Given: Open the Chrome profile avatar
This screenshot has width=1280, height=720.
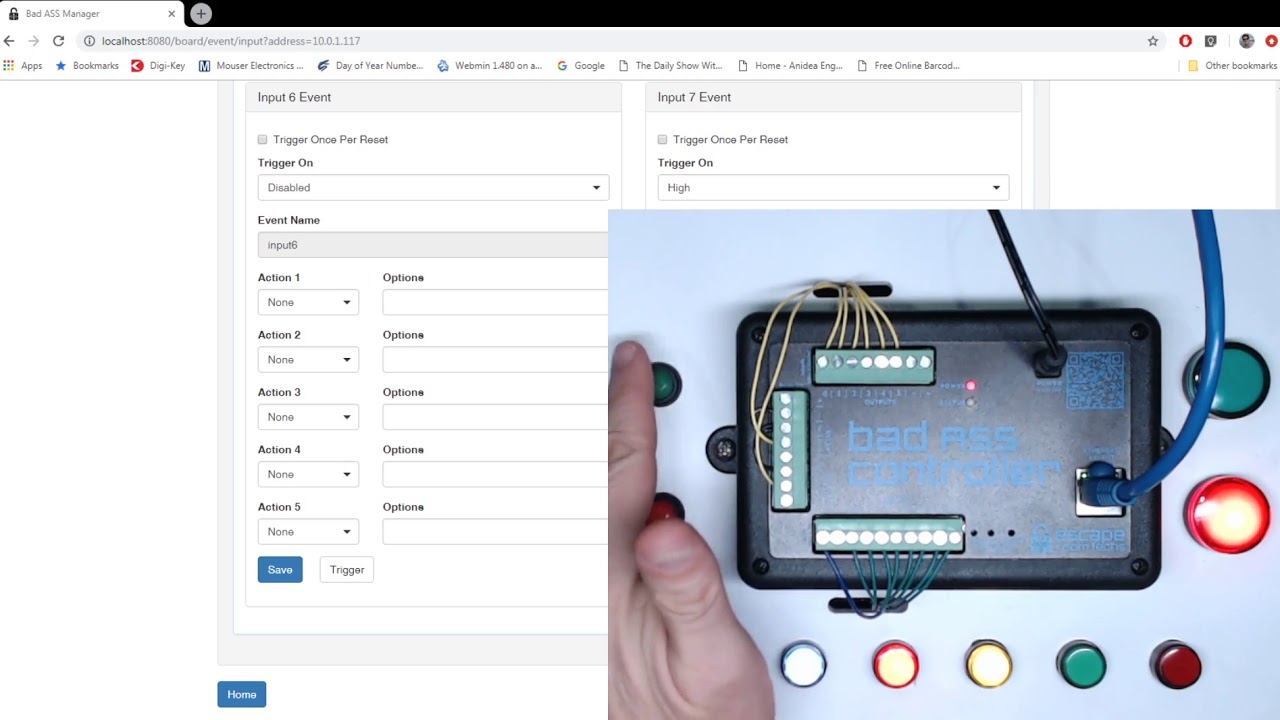Looking at the screenshot, I should coord(1246,41).
